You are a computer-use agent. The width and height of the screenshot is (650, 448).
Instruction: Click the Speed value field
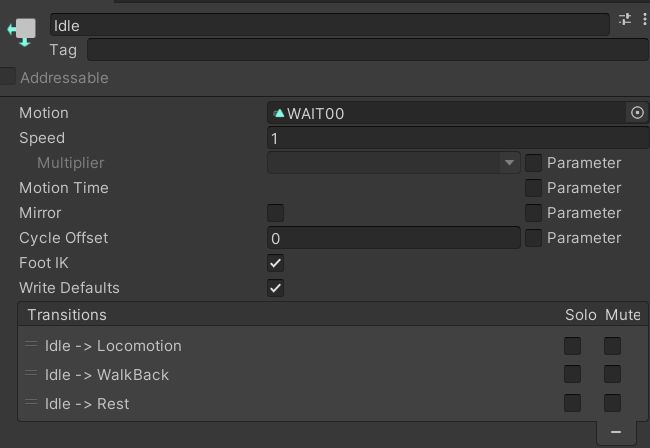pyautogui.click(x=458, y=138)
